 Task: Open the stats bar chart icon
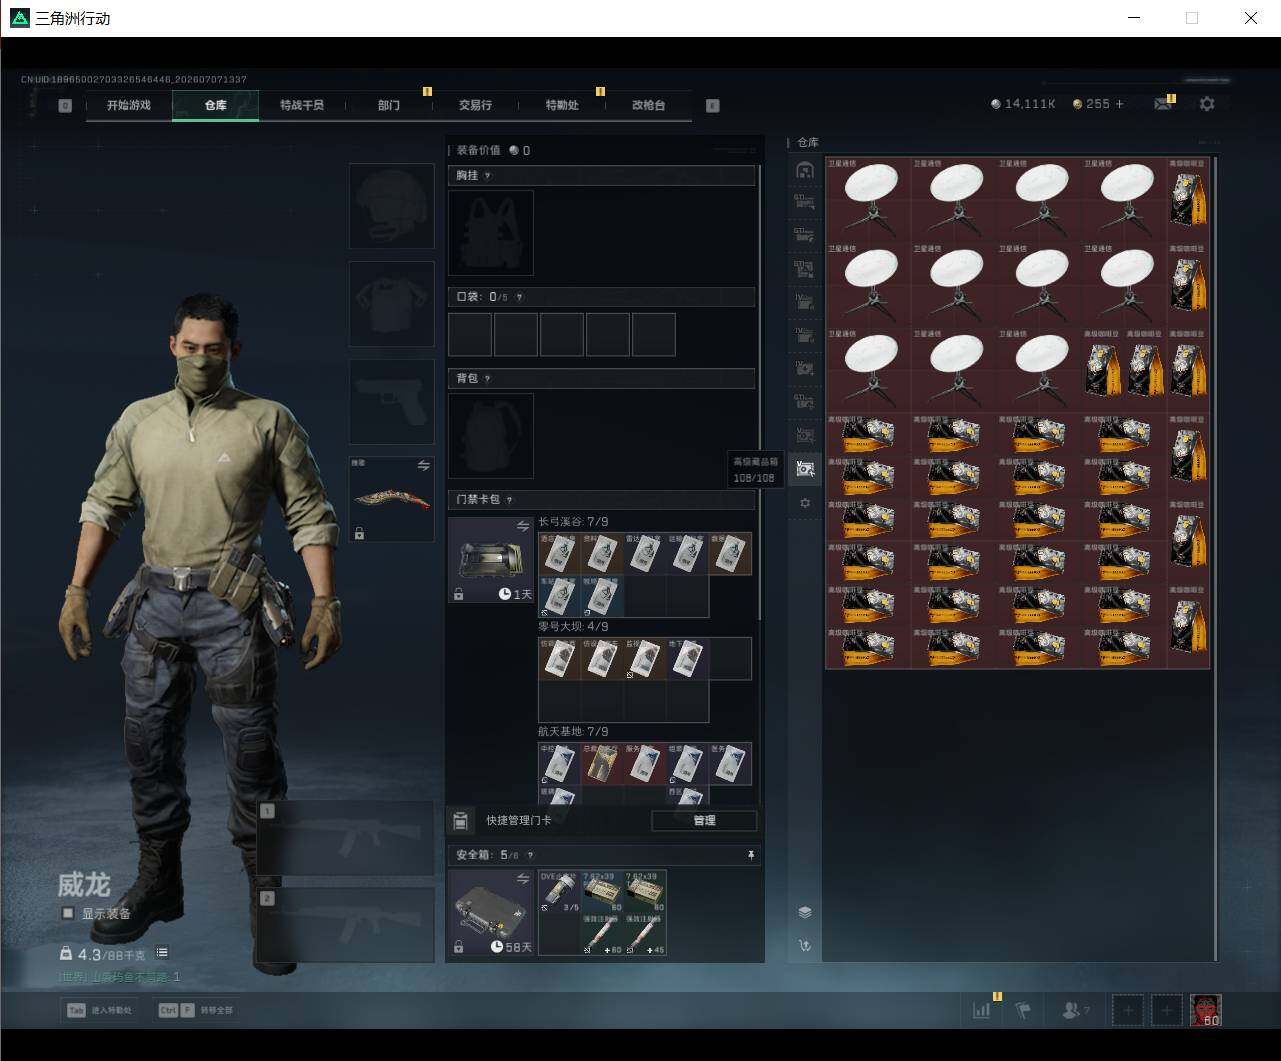pyautogui.click(x=982, y=1010)
